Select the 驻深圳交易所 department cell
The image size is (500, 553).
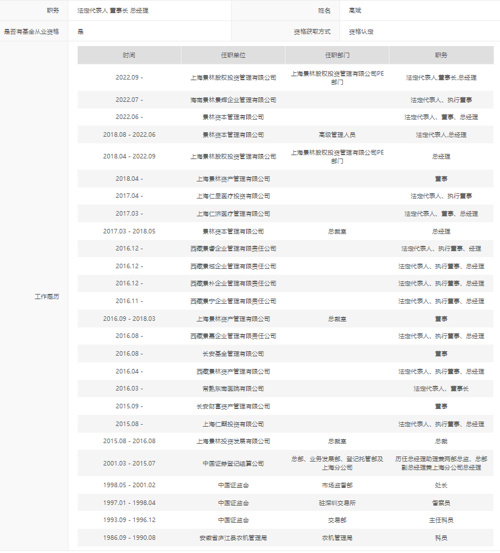(x=337, y=503)
